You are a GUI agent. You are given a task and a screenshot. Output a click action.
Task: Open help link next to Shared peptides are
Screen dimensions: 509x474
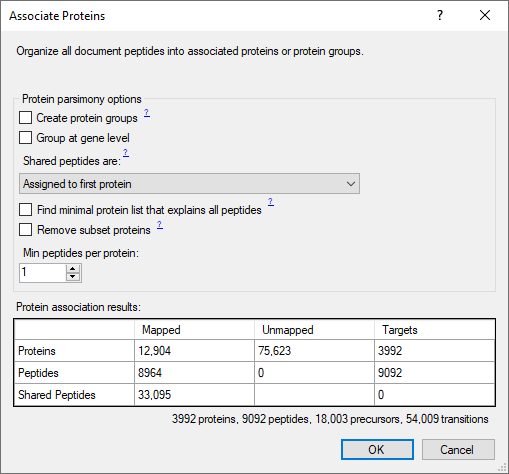click(x=126, y=153)
